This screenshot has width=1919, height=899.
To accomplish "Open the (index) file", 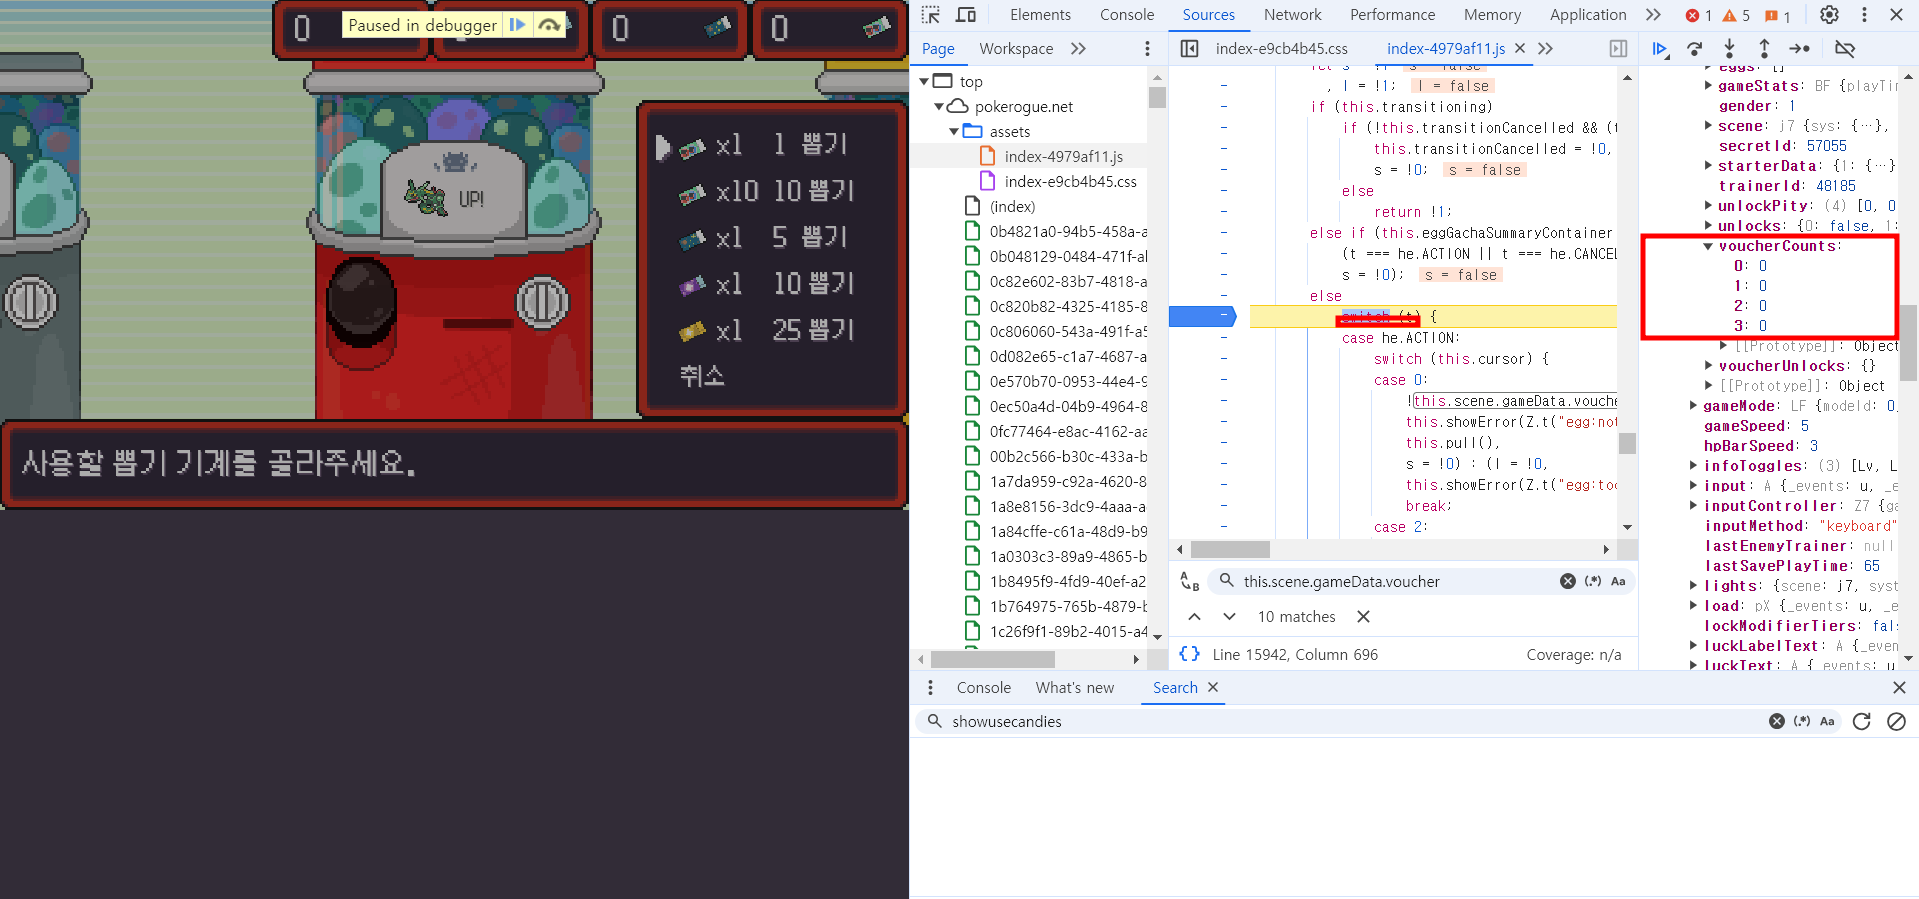I will point(1012,206).
